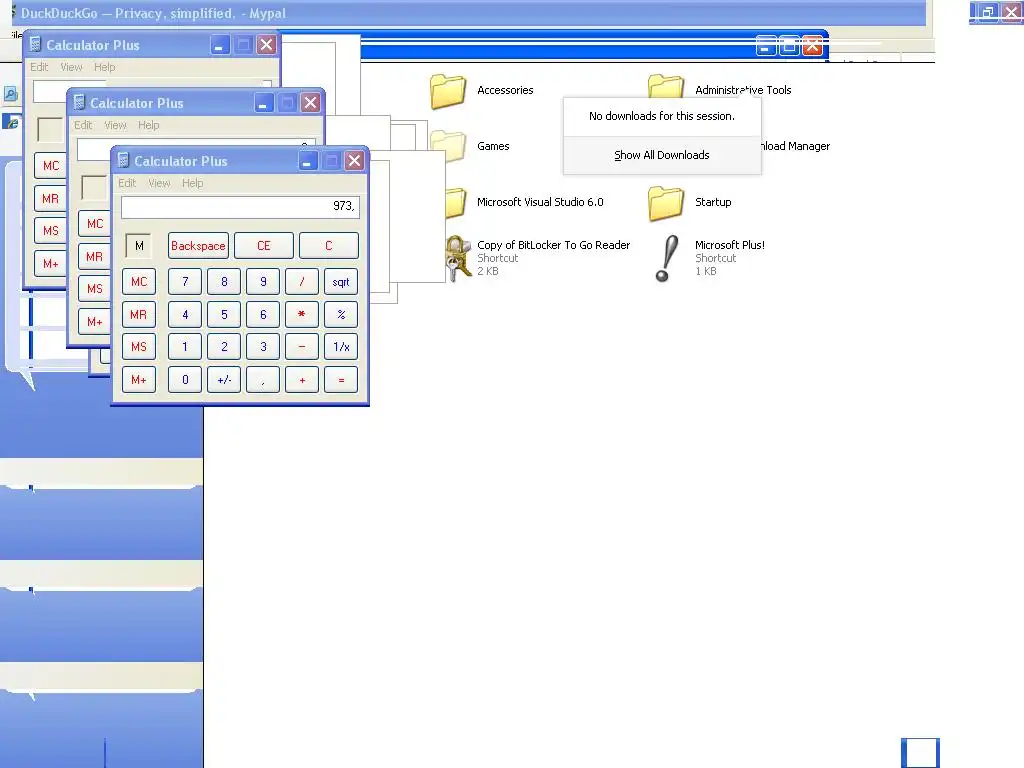Open the Startup folder icon
The image size is (1024, 768).
[665, 203]
